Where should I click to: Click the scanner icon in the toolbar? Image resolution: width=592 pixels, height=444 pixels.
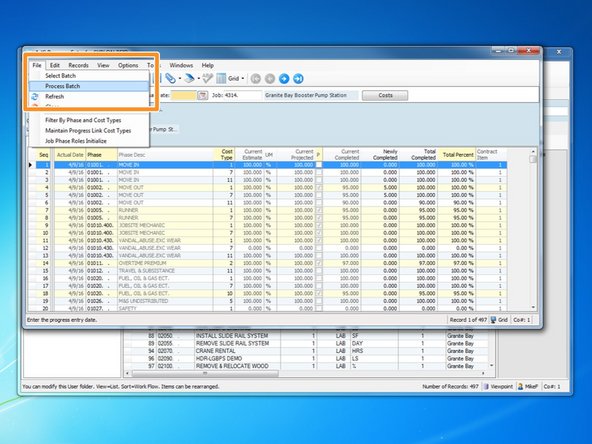pyautogui.click(x=190, y=79)
